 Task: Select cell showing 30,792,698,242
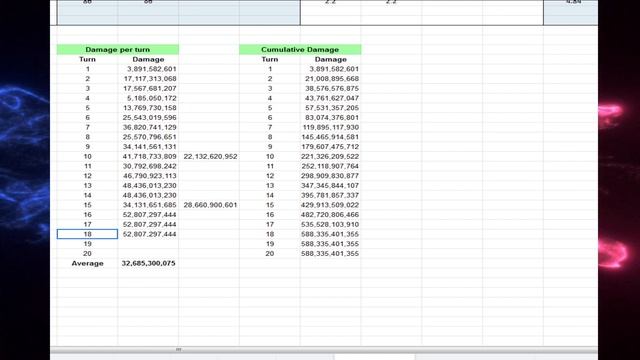click(x=148, y=166)
